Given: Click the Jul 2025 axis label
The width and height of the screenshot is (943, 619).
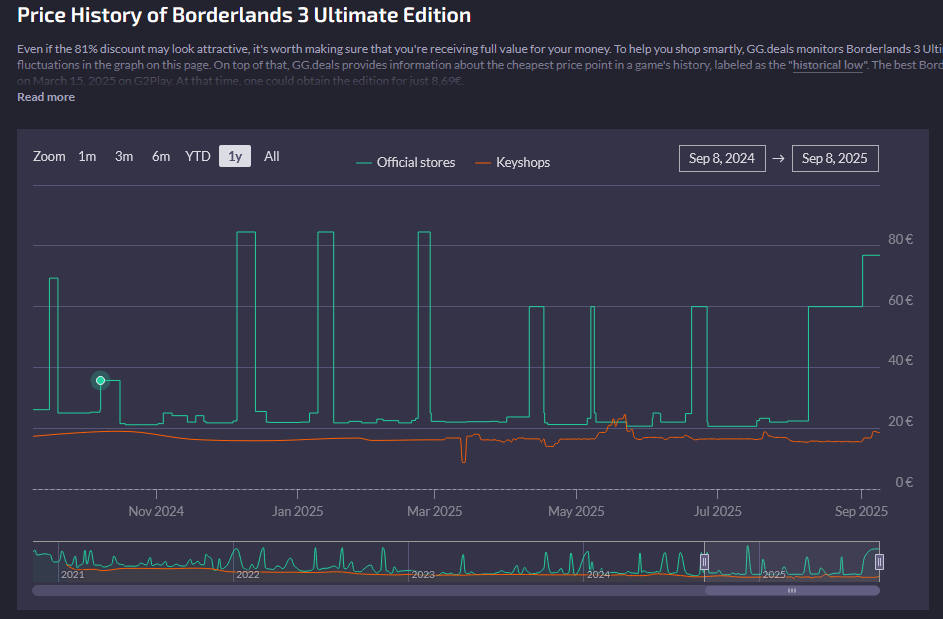Looking at the screenshot, I should 717,511.
